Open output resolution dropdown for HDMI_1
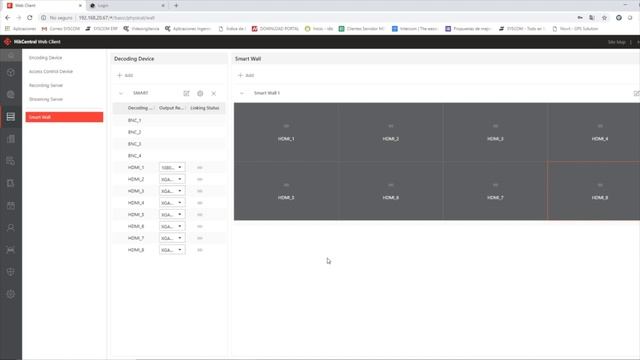The width and height of the screenshot is (640, 360). pos(172,167)
